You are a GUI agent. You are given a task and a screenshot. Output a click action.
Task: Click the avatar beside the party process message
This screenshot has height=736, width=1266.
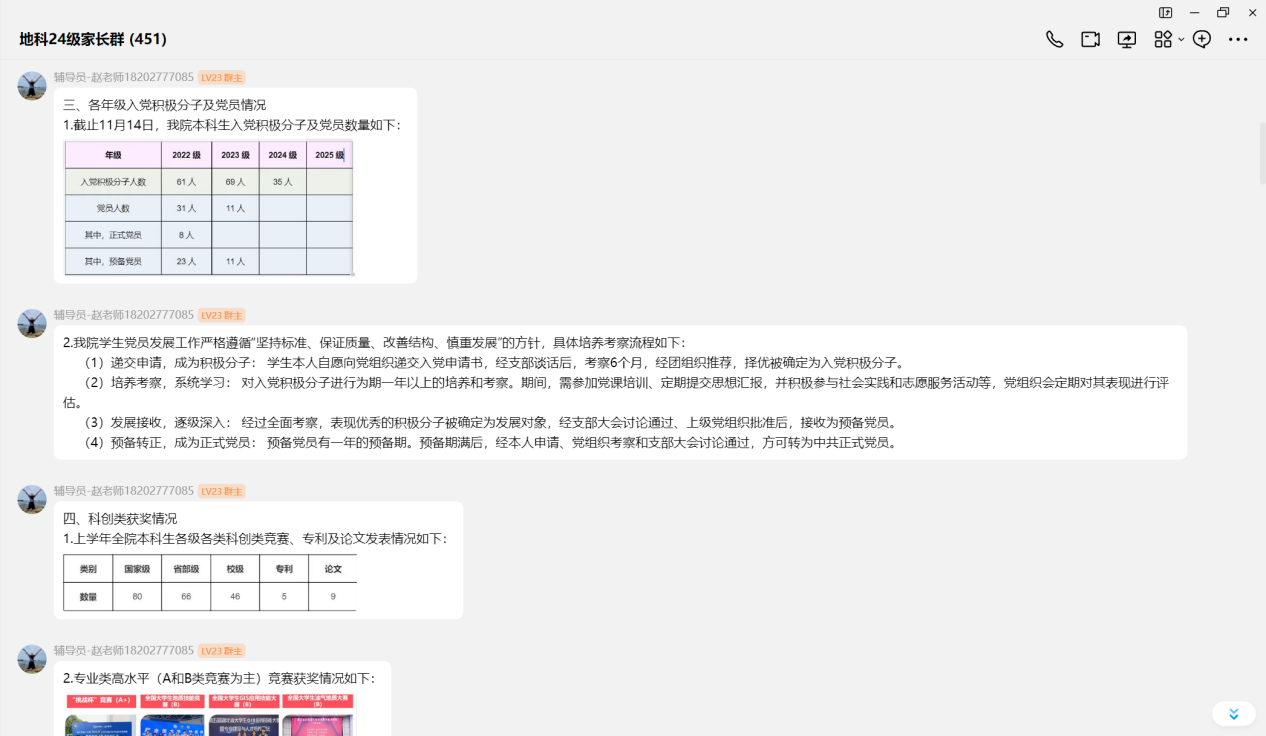(32, 324)
